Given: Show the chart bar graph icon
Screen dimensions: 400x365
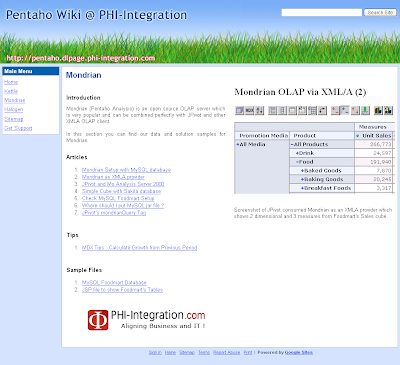Looking at the screenshot, I should (378, 110).
